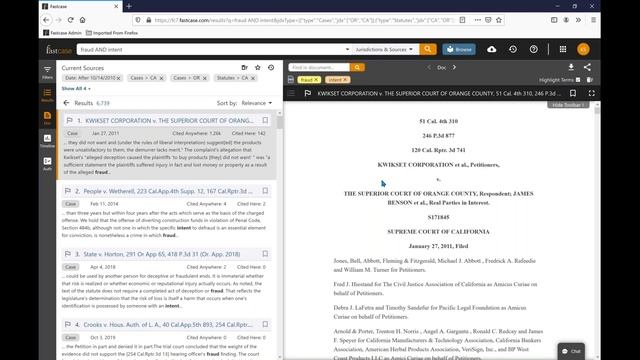Viewport: 640px width, 360px height.
Task: Click the Browse button
Action: (x=459, y=49)
